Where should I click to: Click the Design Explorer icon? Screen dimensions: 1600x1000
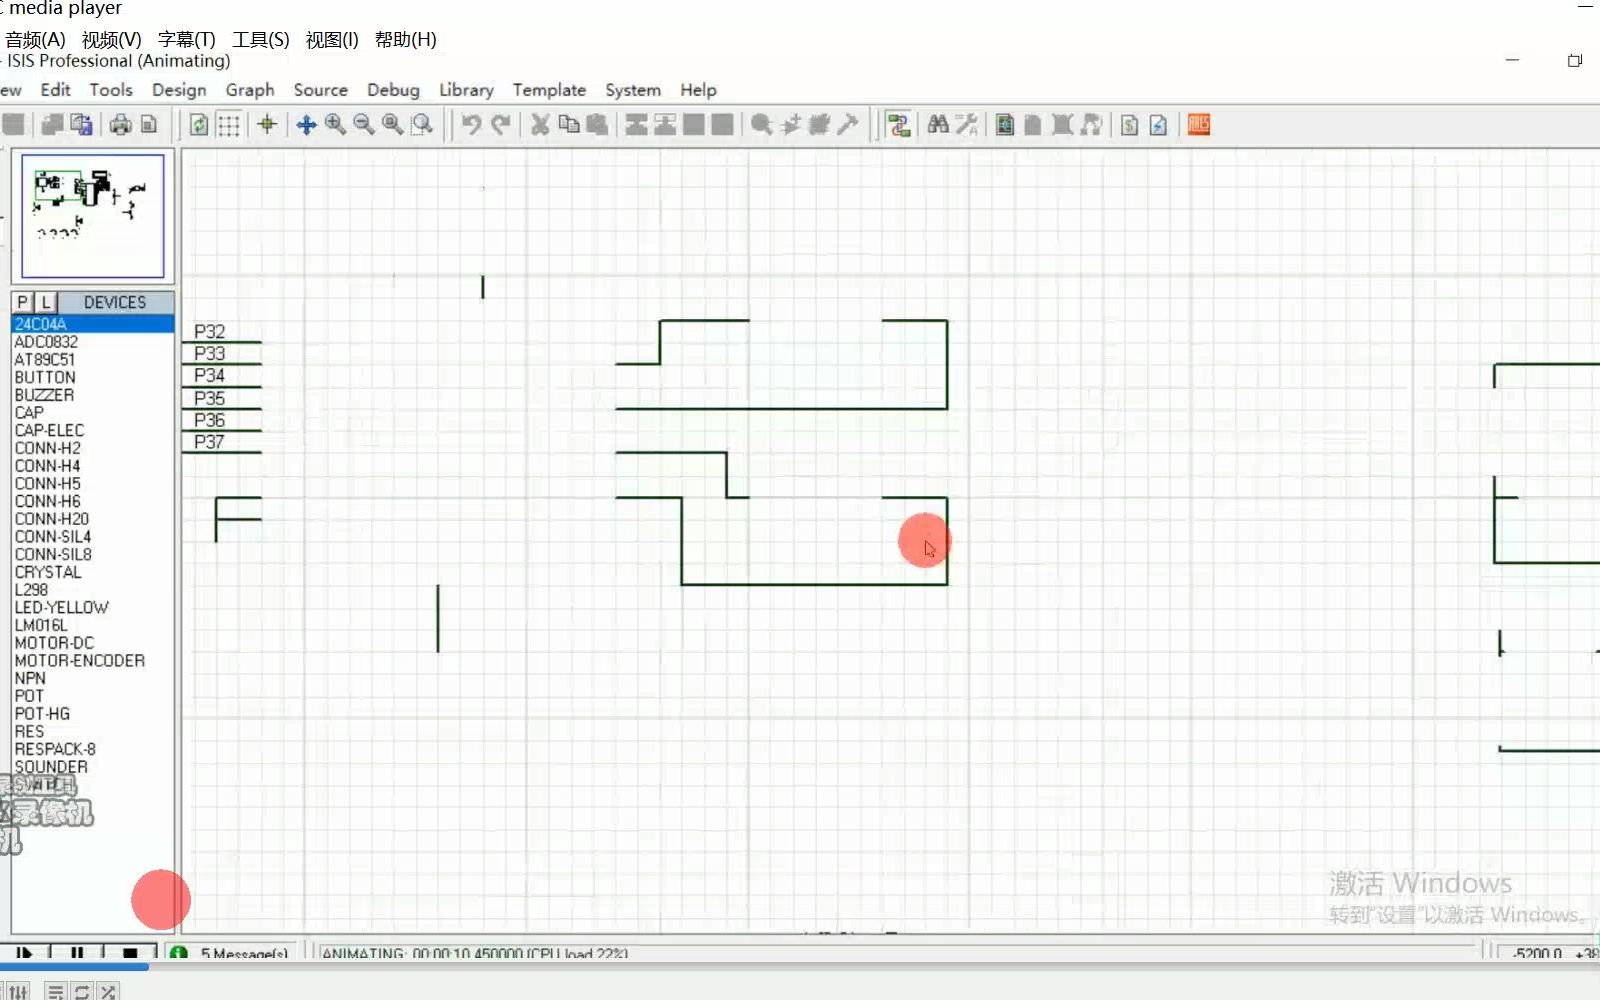(1005, 125)
